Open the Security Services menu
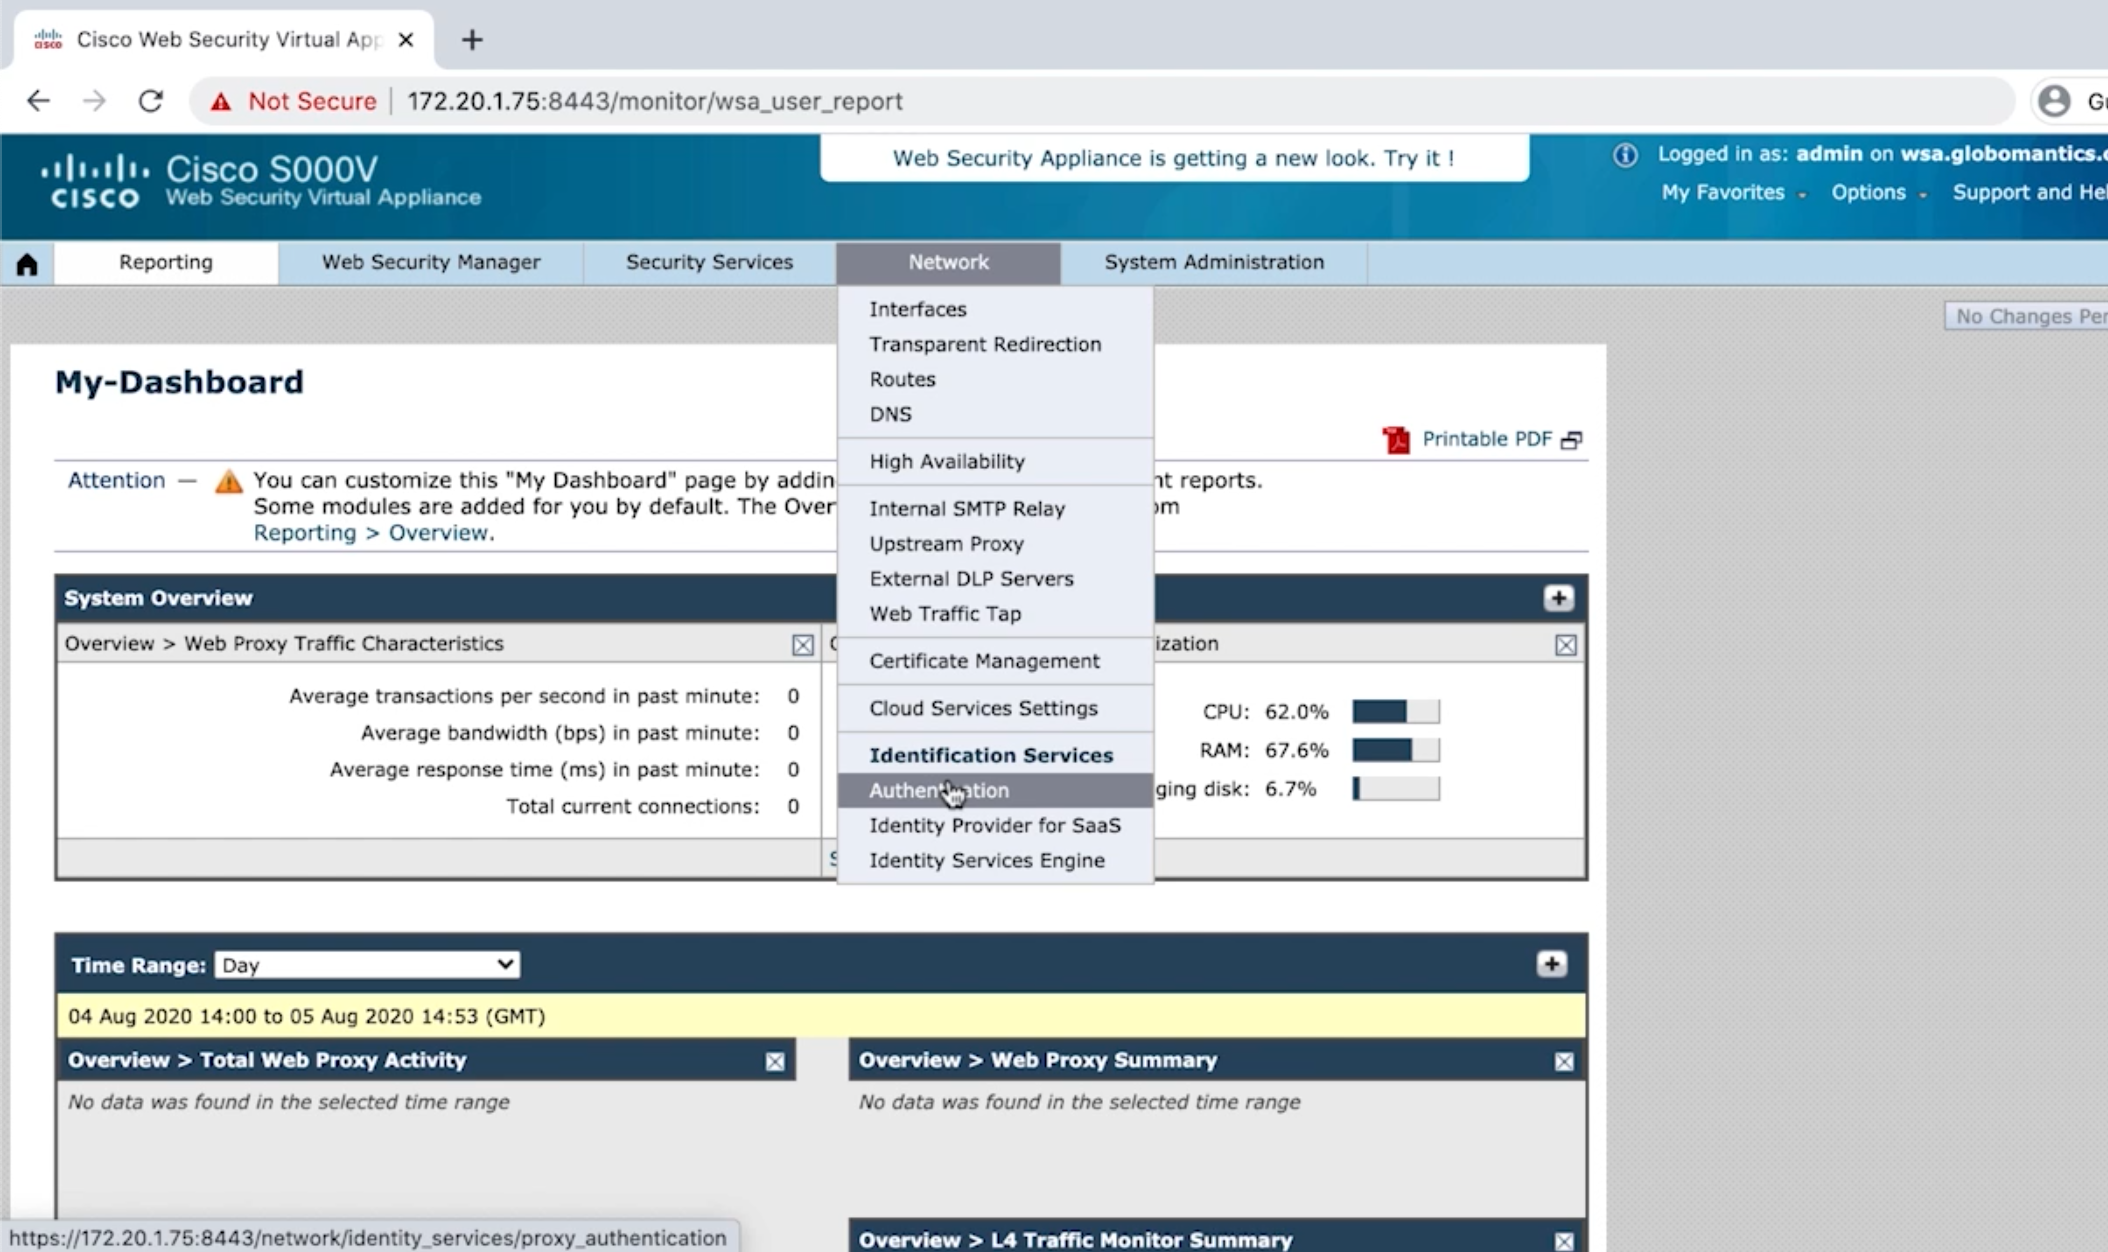Image resolution: width=2108 pixels, height=1252 pixels. click(x=709, y=262)
